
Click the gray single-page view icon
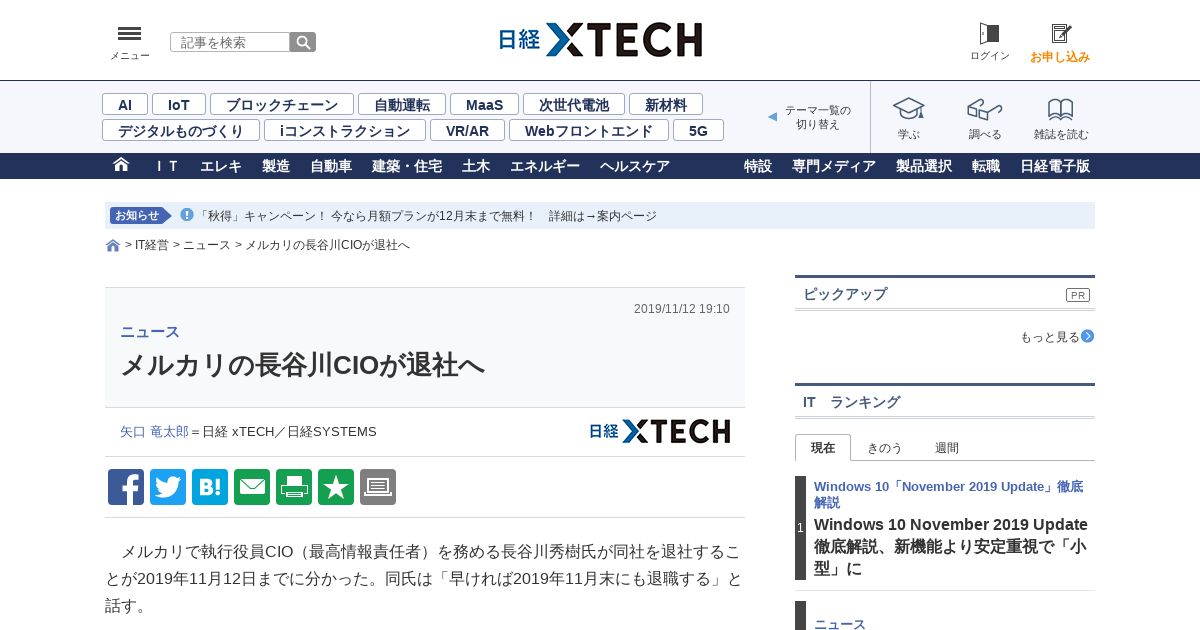click(x=378, y=487)
